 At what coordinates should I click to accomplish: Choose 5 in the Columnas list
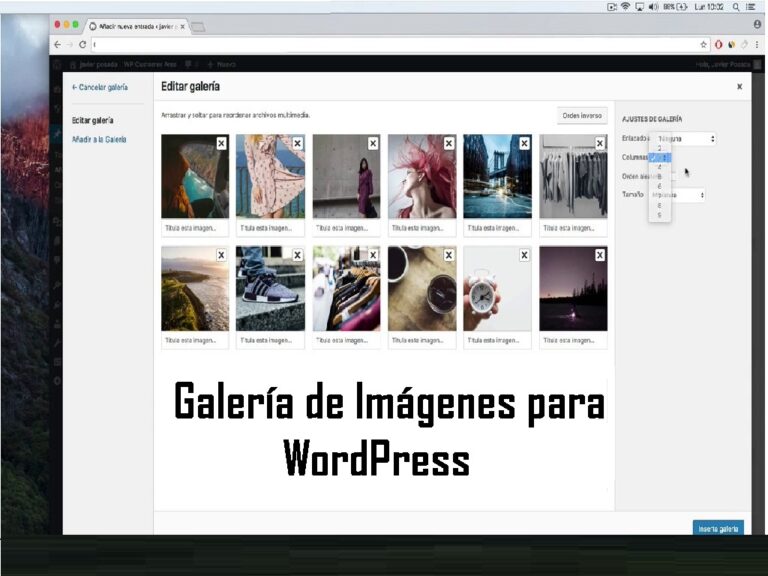(x=659, y=176)
